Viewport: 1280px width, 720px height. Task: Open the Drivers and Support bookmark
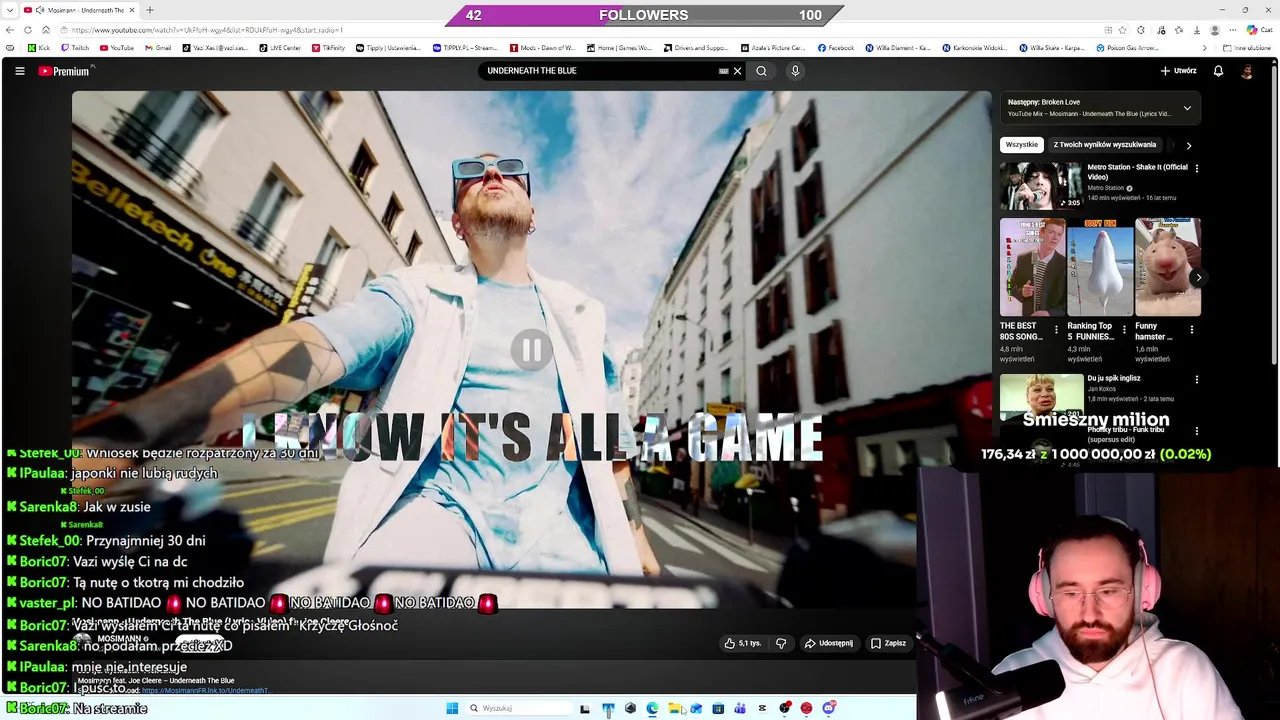point(696,48)
